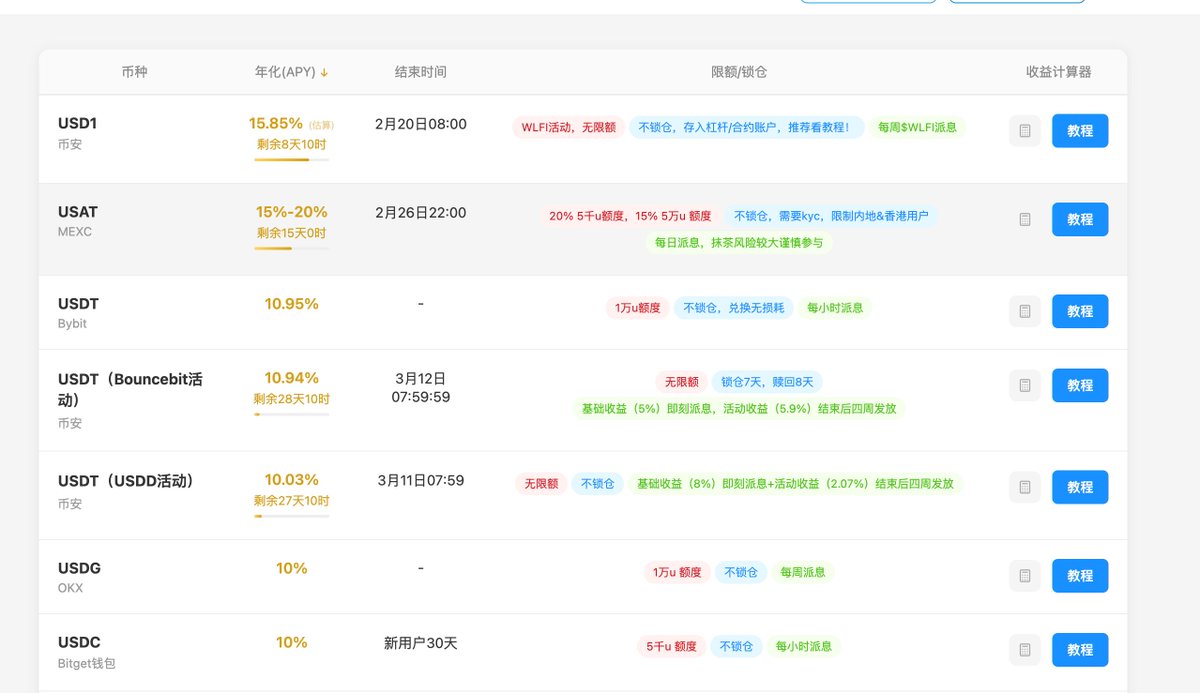Click the '无限额' tag in Bouncebit row

pyautogui.click(x=681, y=382)
